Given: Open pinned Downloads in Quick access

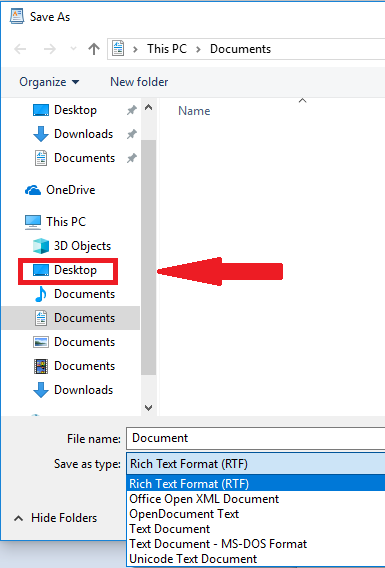Looking at the screenshot, I should click(83, 134).
